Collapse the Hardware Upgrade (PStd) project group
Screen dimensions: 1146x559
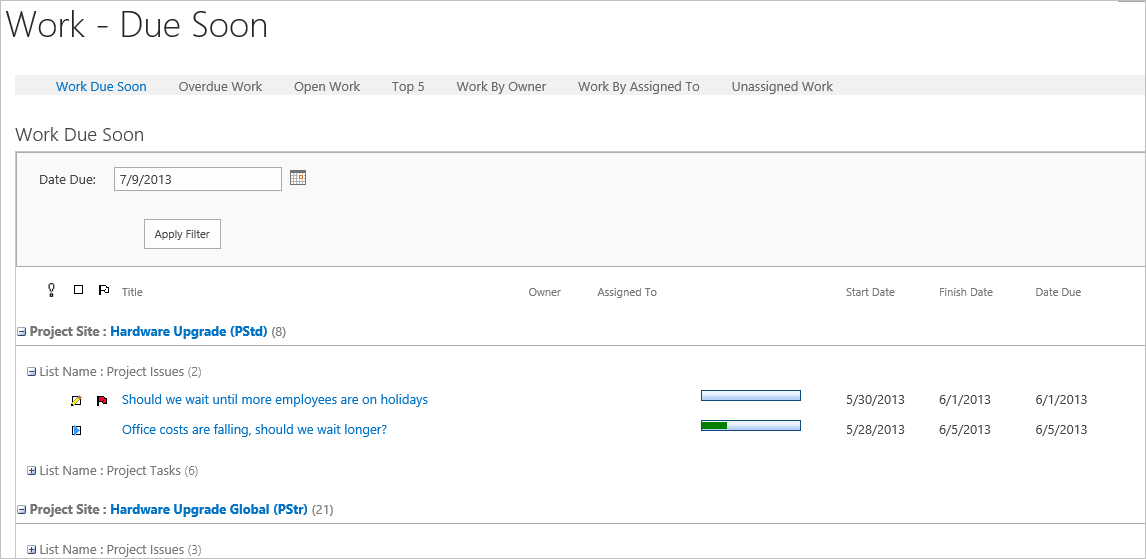pos(22,332)
